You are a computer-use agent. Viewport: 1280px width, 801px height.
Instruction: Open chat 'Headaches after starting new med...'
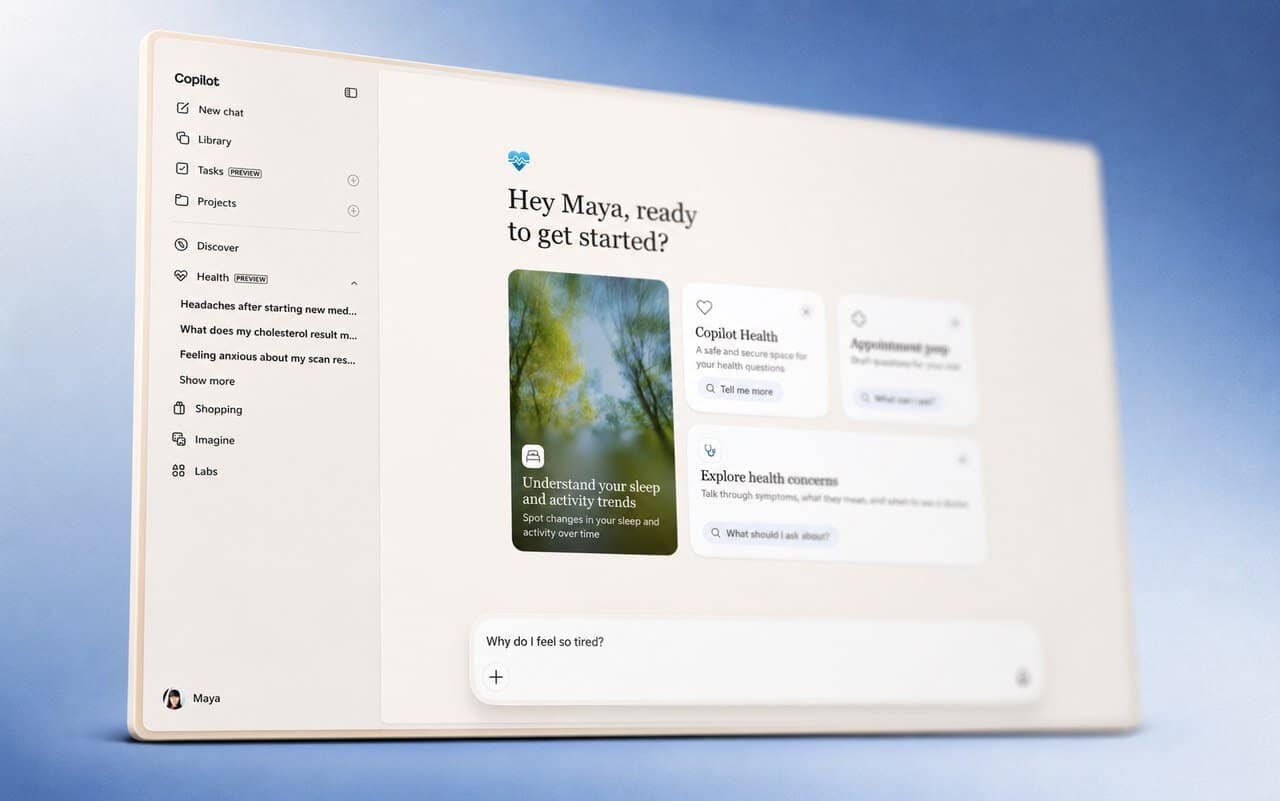point(268,308)
